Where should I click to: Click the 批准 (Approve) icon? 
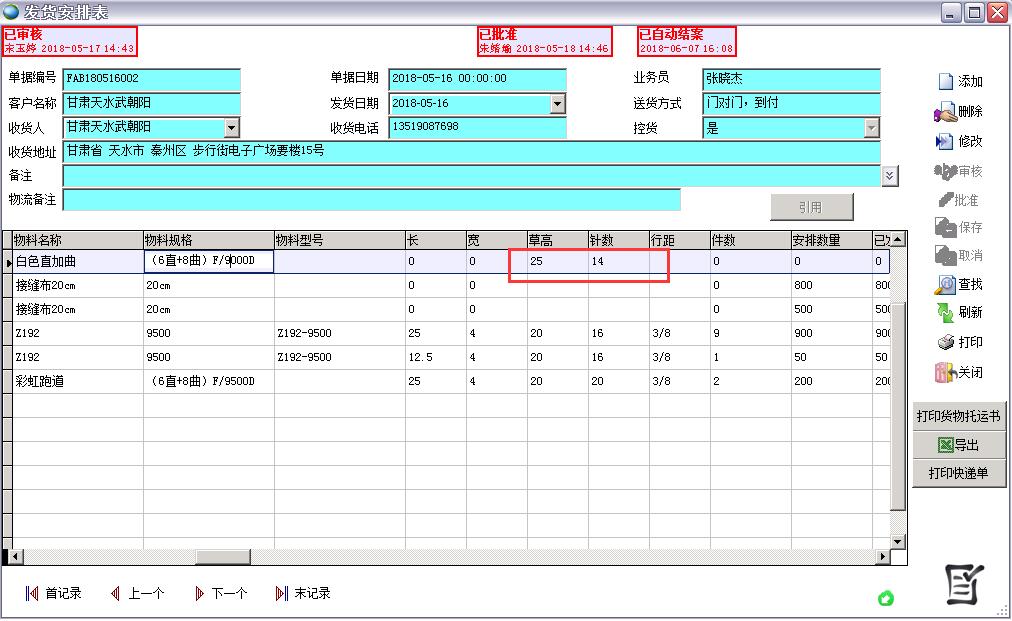pos(958,199)
